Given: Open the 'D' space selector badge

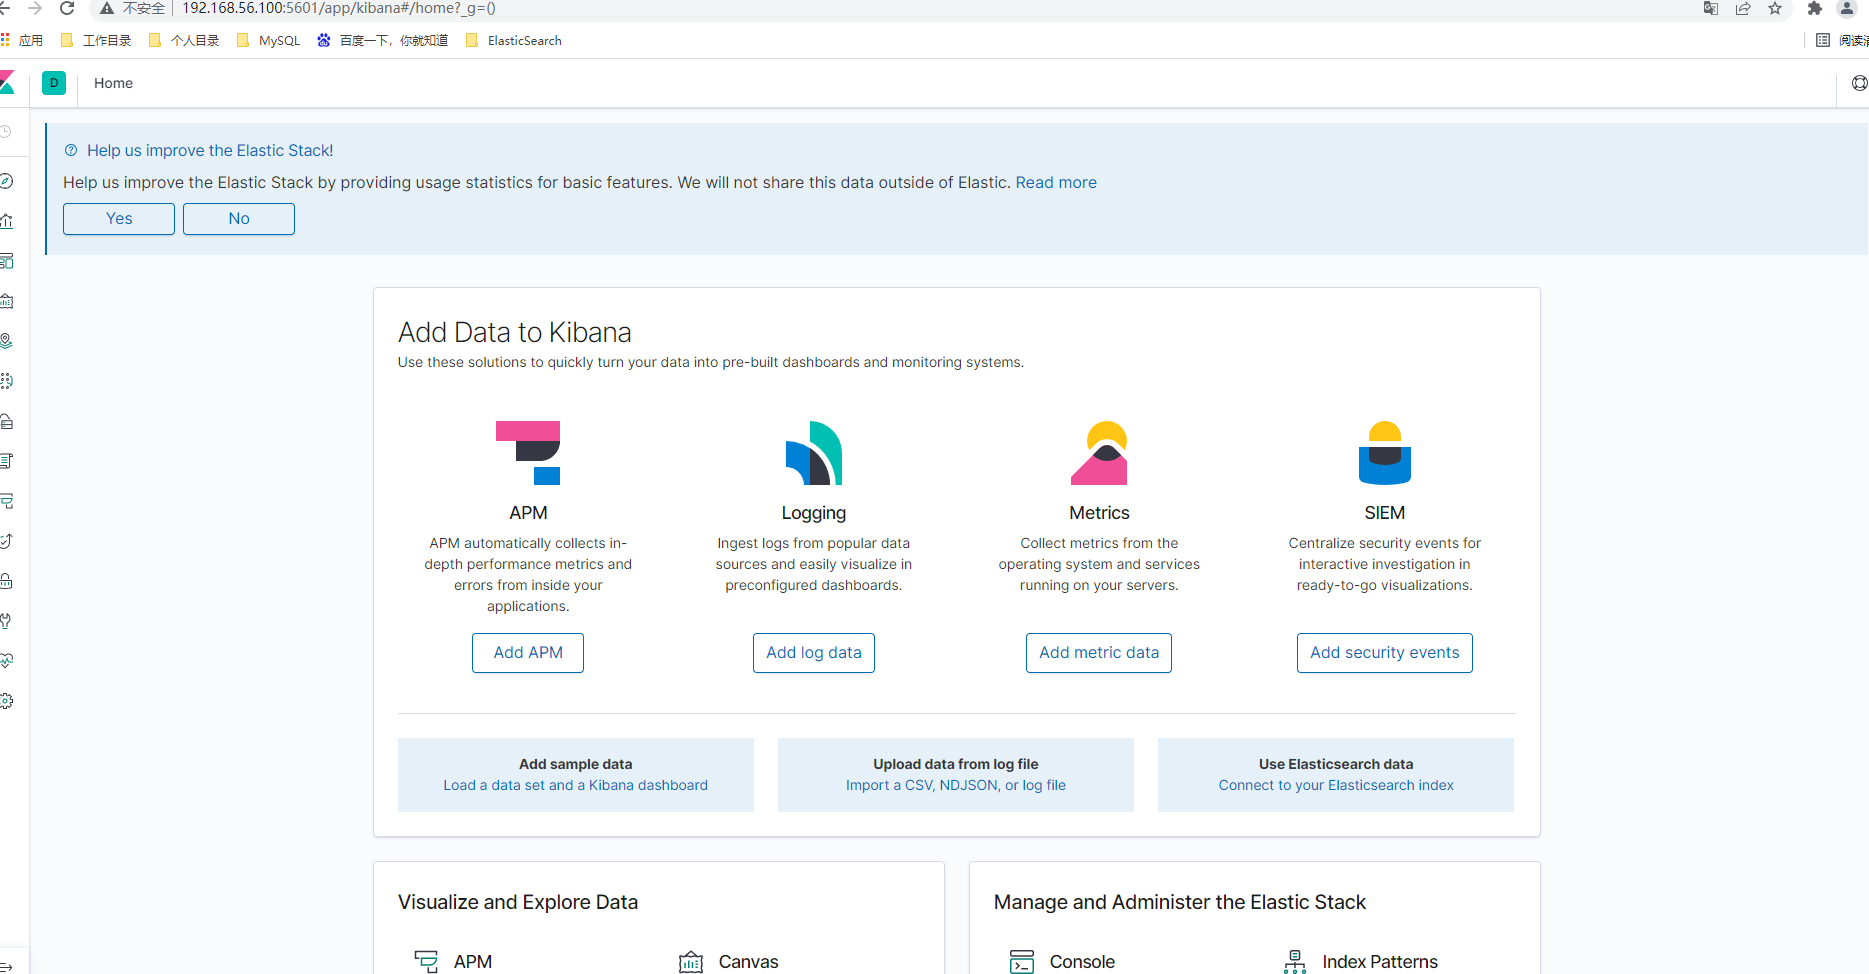Looking at the screenshot, I should [54, 83].
